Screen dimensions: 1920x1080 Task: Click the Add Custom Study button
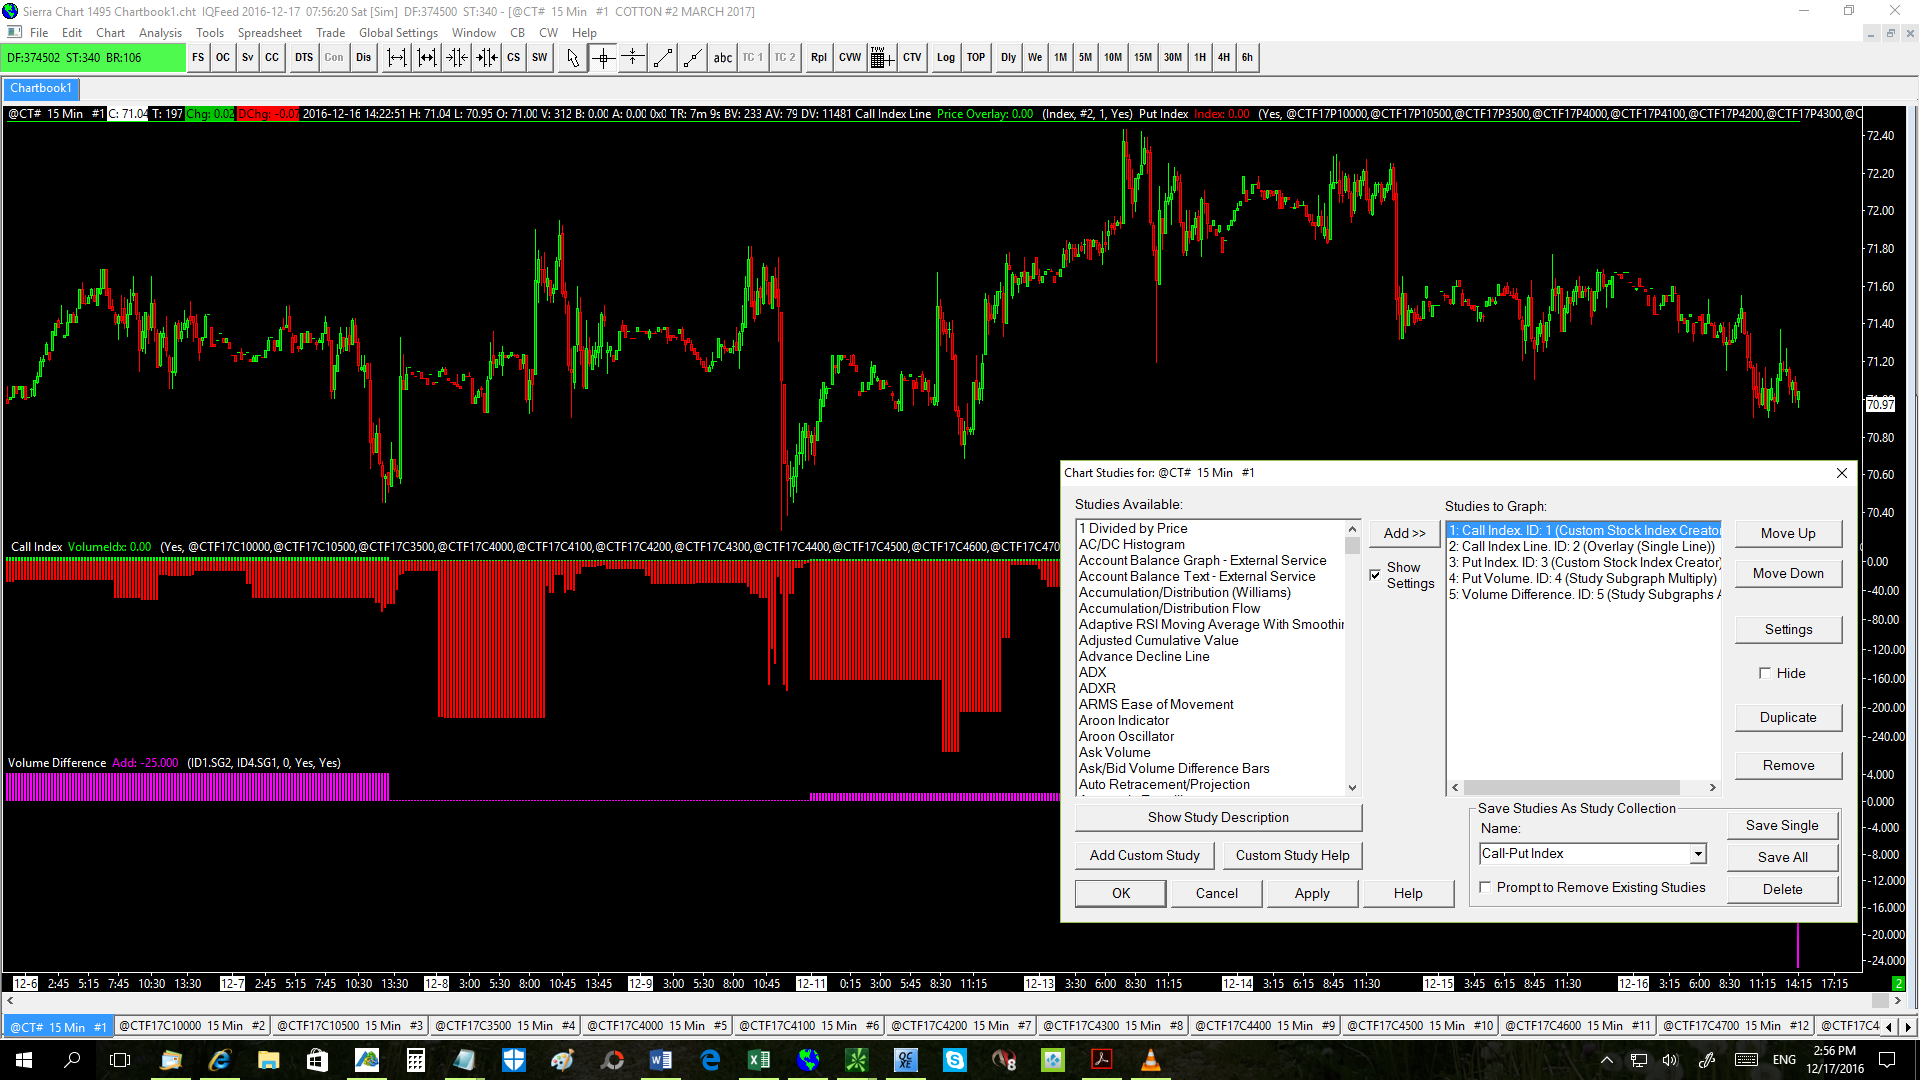[1144, 855]
